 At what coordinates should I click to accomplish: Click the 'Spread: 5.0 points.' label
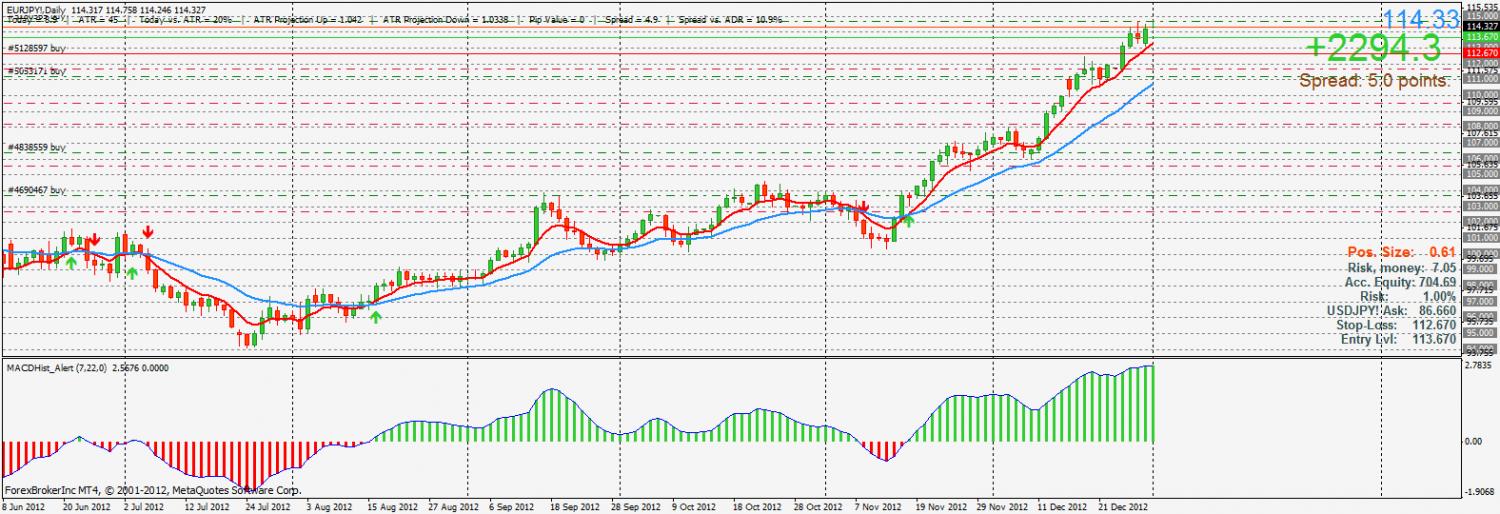[x=1374, y=80]
